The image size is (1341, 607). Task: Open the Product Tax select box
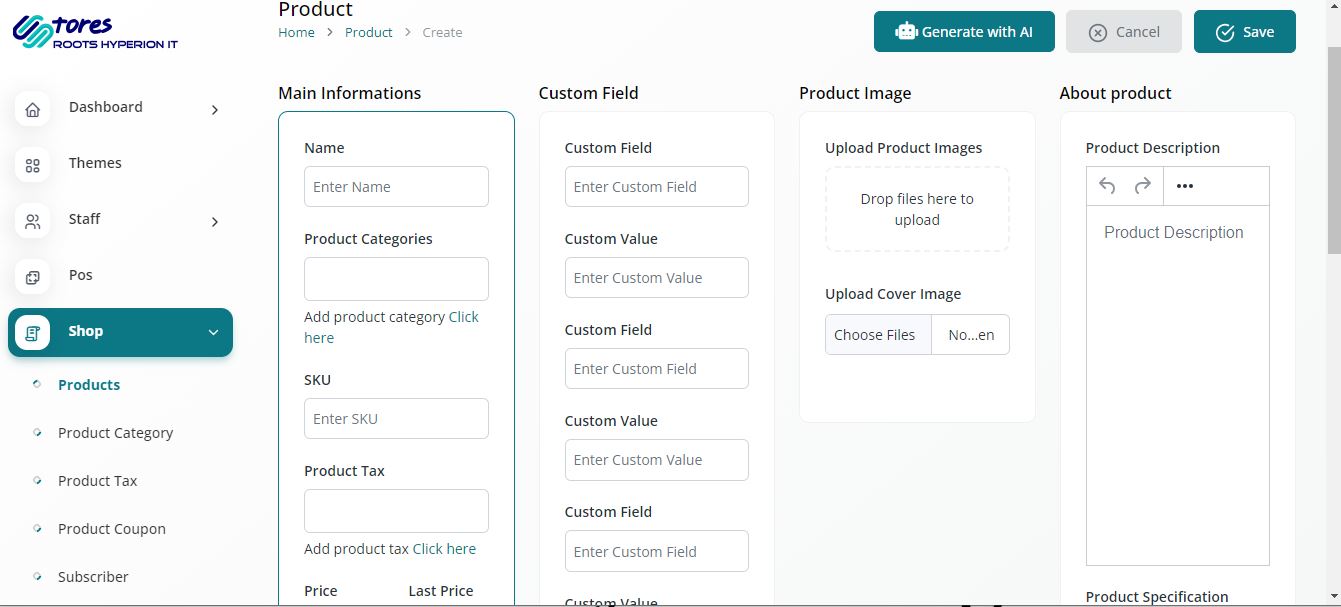point(396,511)
